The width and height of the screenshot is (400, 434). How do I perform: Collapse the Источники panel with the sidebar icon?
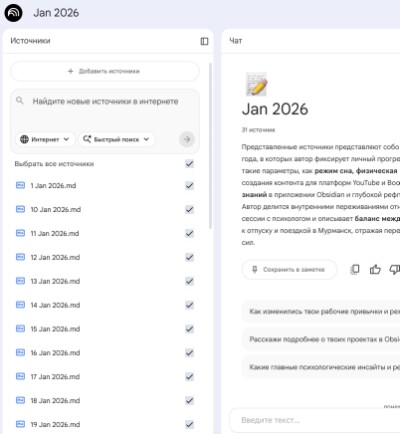tap(204, 41)
